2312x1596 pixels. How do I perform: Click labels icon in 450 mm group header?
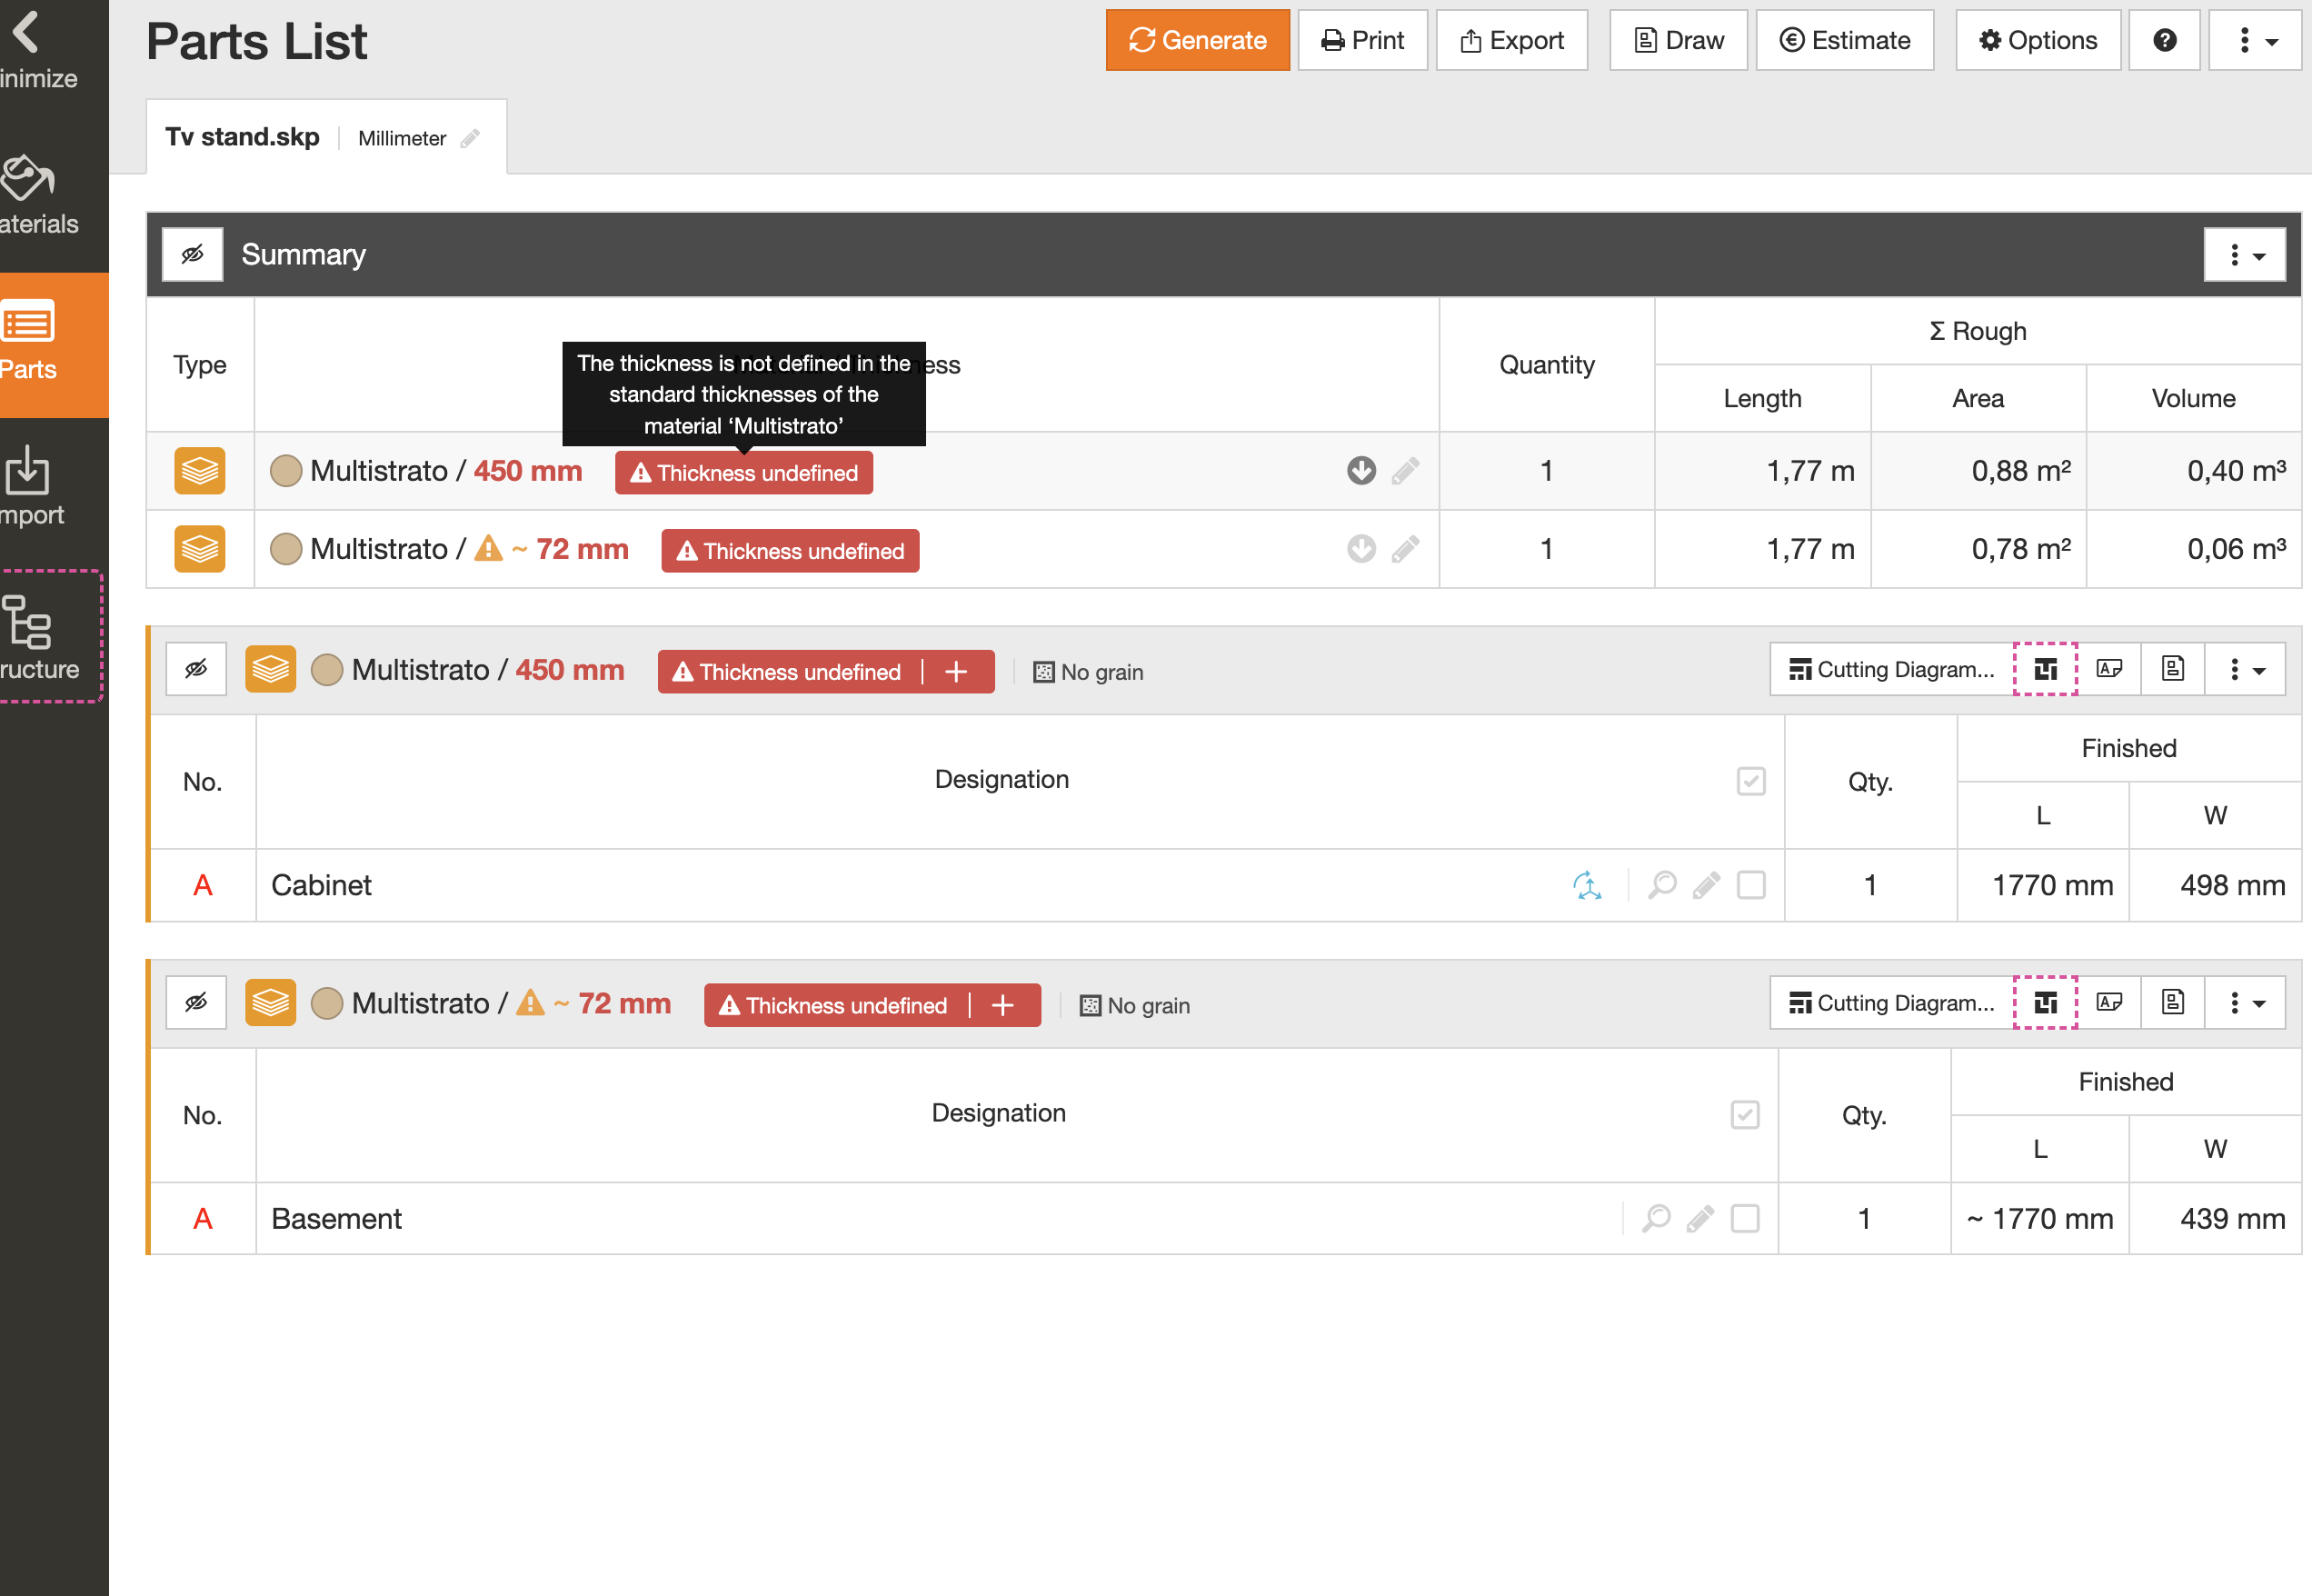(x=2109, y=669)
